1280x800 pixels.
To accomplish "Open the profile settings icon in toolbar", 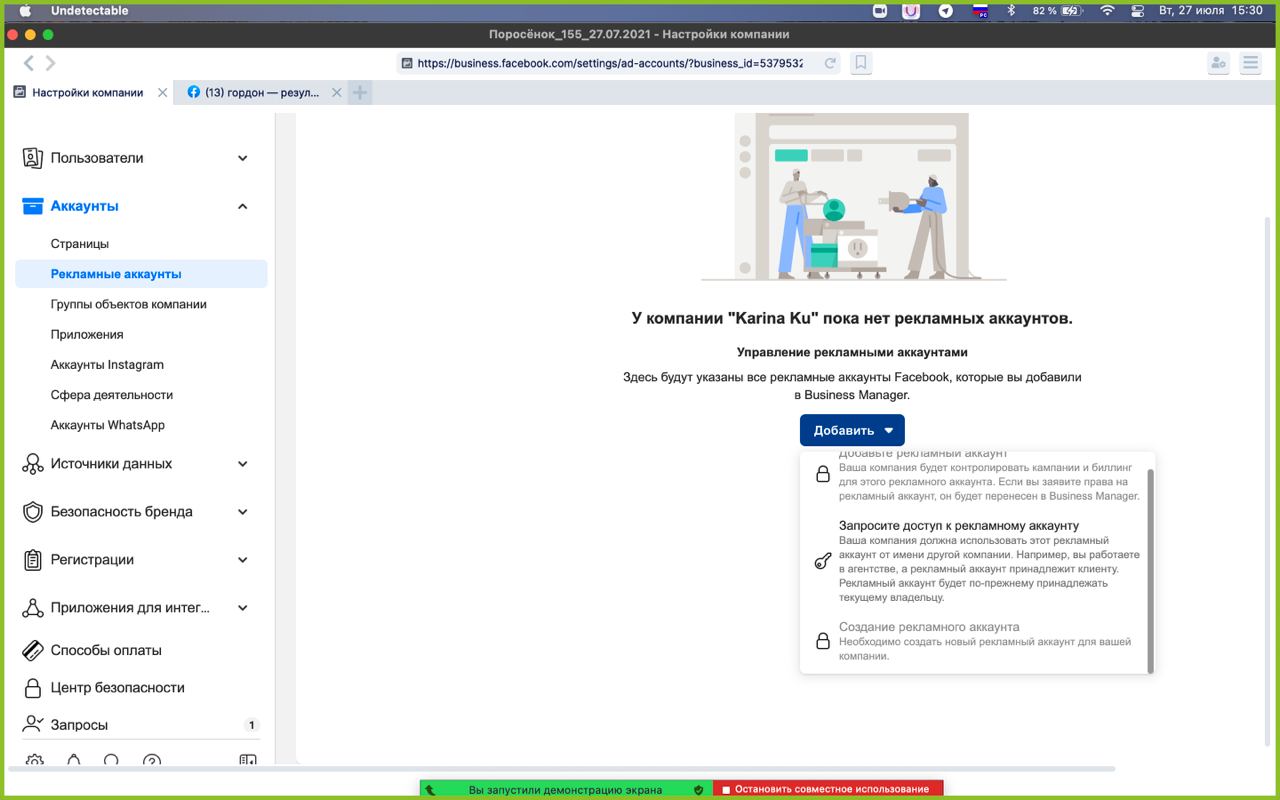I will 1218,63.
